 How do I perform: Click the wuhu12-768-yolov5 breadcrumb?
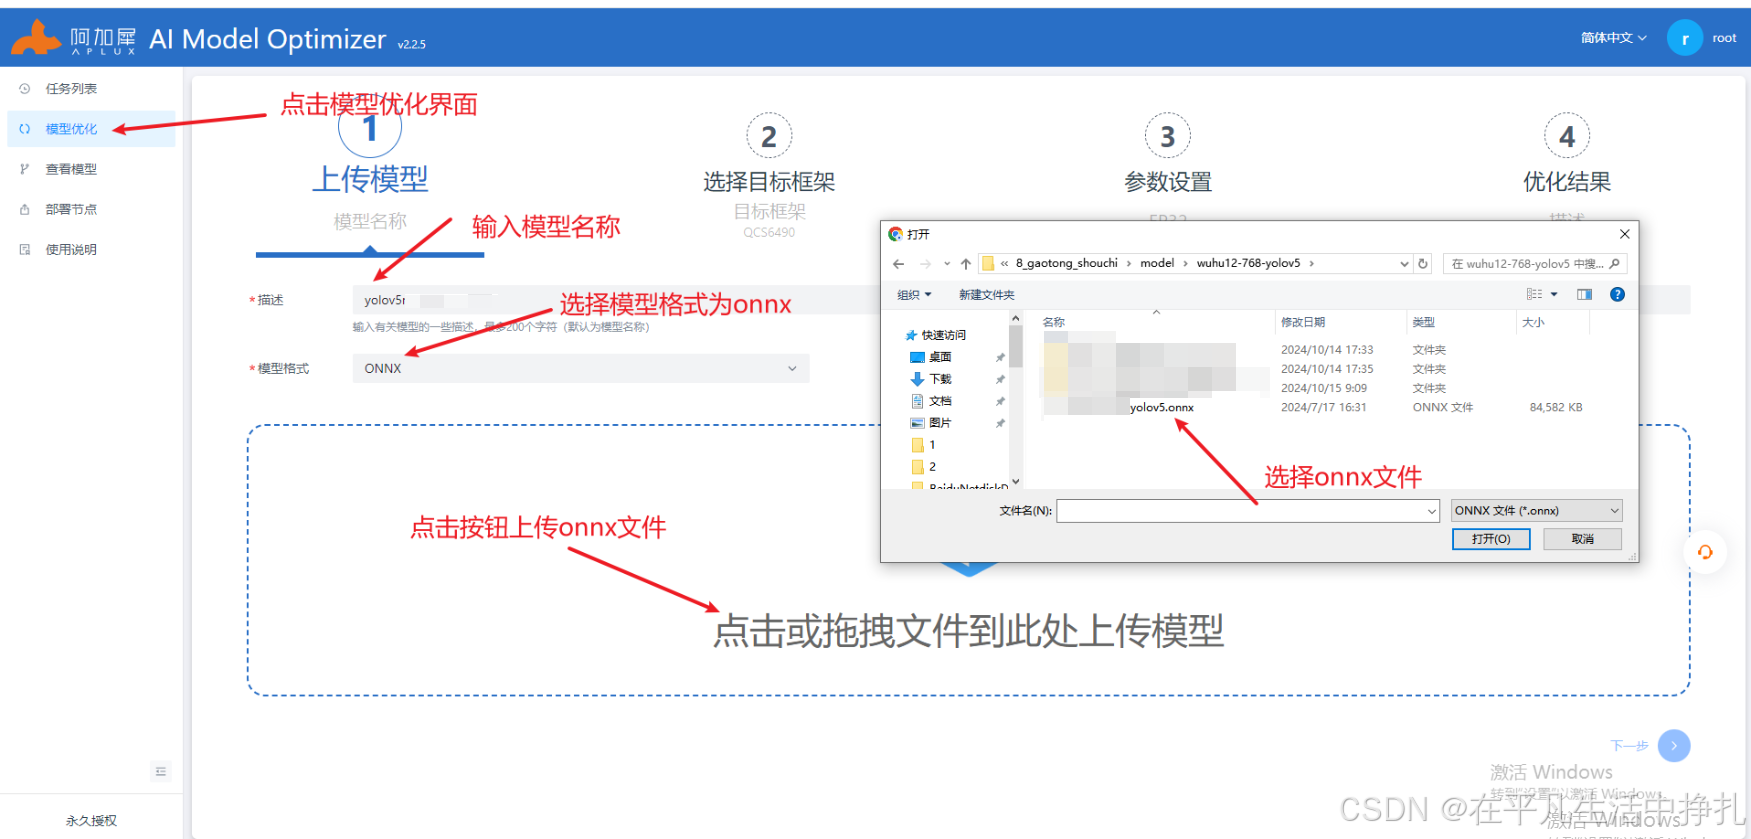(1248, 263)
